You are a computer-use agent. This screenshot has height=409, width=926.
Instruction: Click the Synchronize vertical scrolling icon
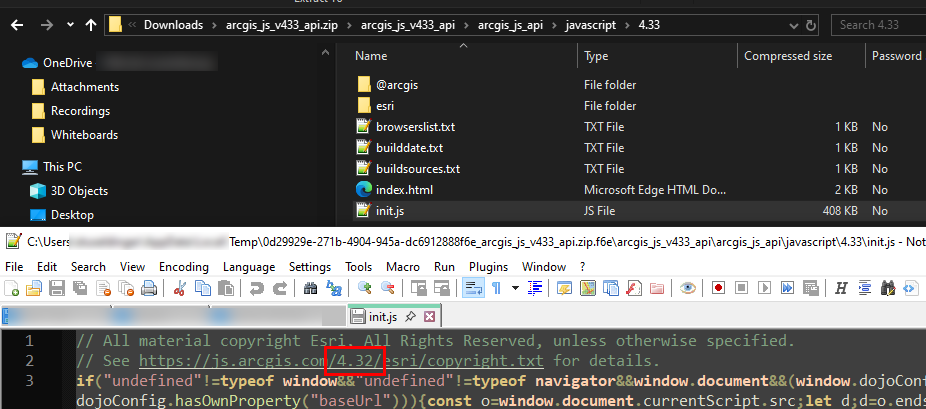419,288
